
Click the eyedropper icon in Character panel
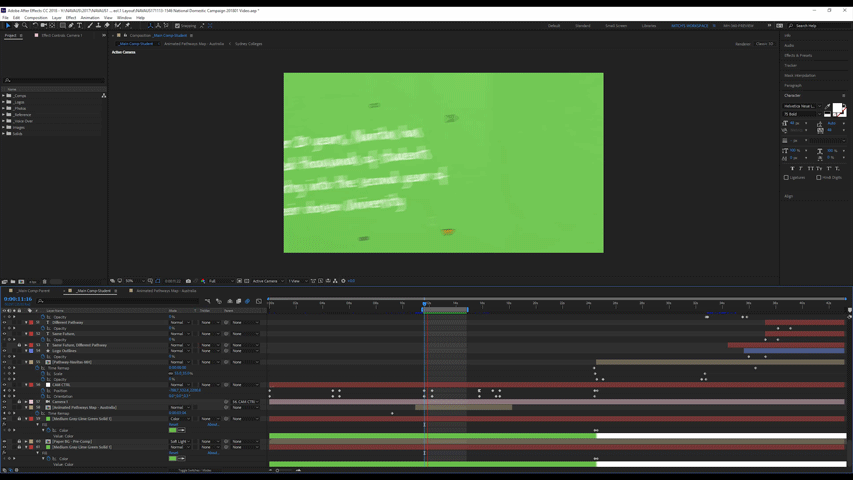pyautogui.click(x=828, y=106)
